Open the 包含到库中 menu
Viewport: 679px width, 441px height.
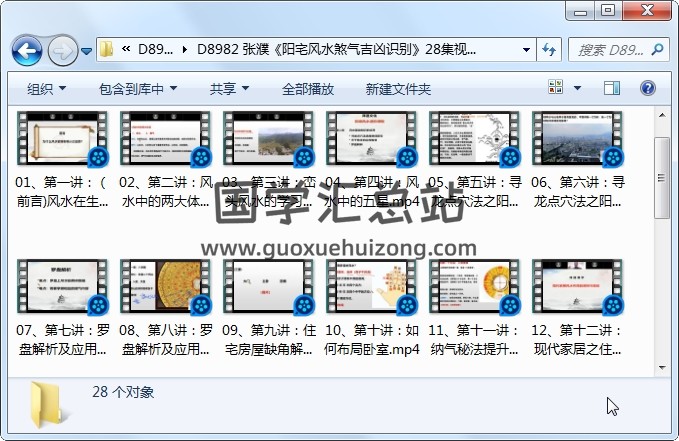tap(138, 89)
